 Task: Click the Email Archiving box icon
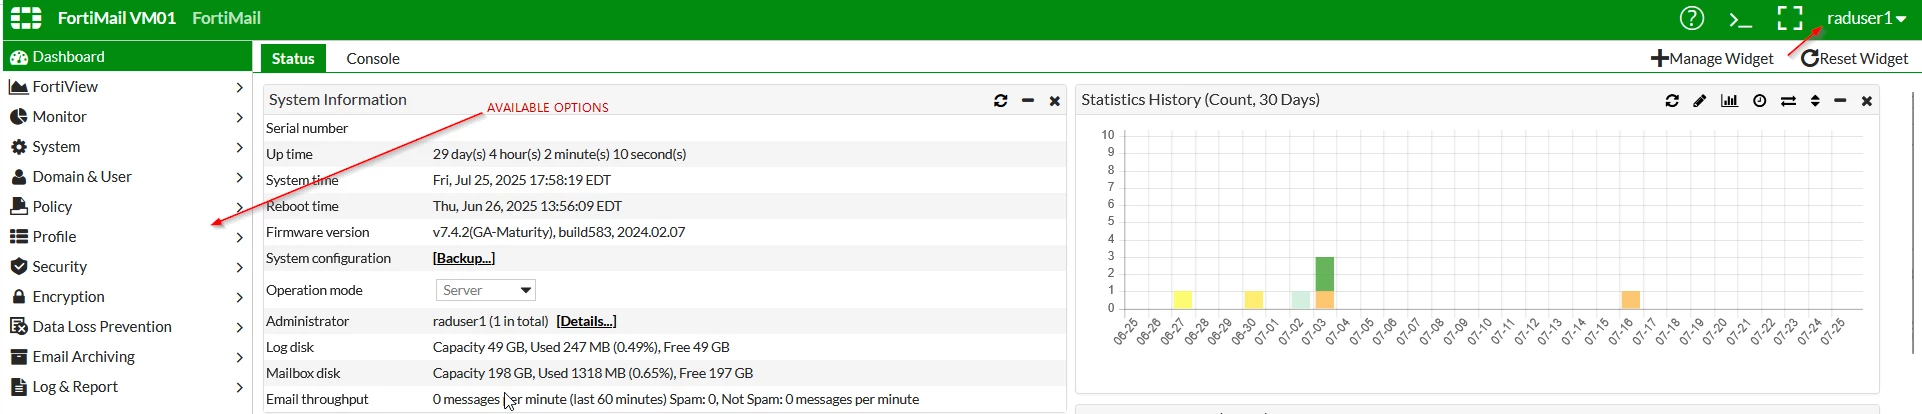18,357
